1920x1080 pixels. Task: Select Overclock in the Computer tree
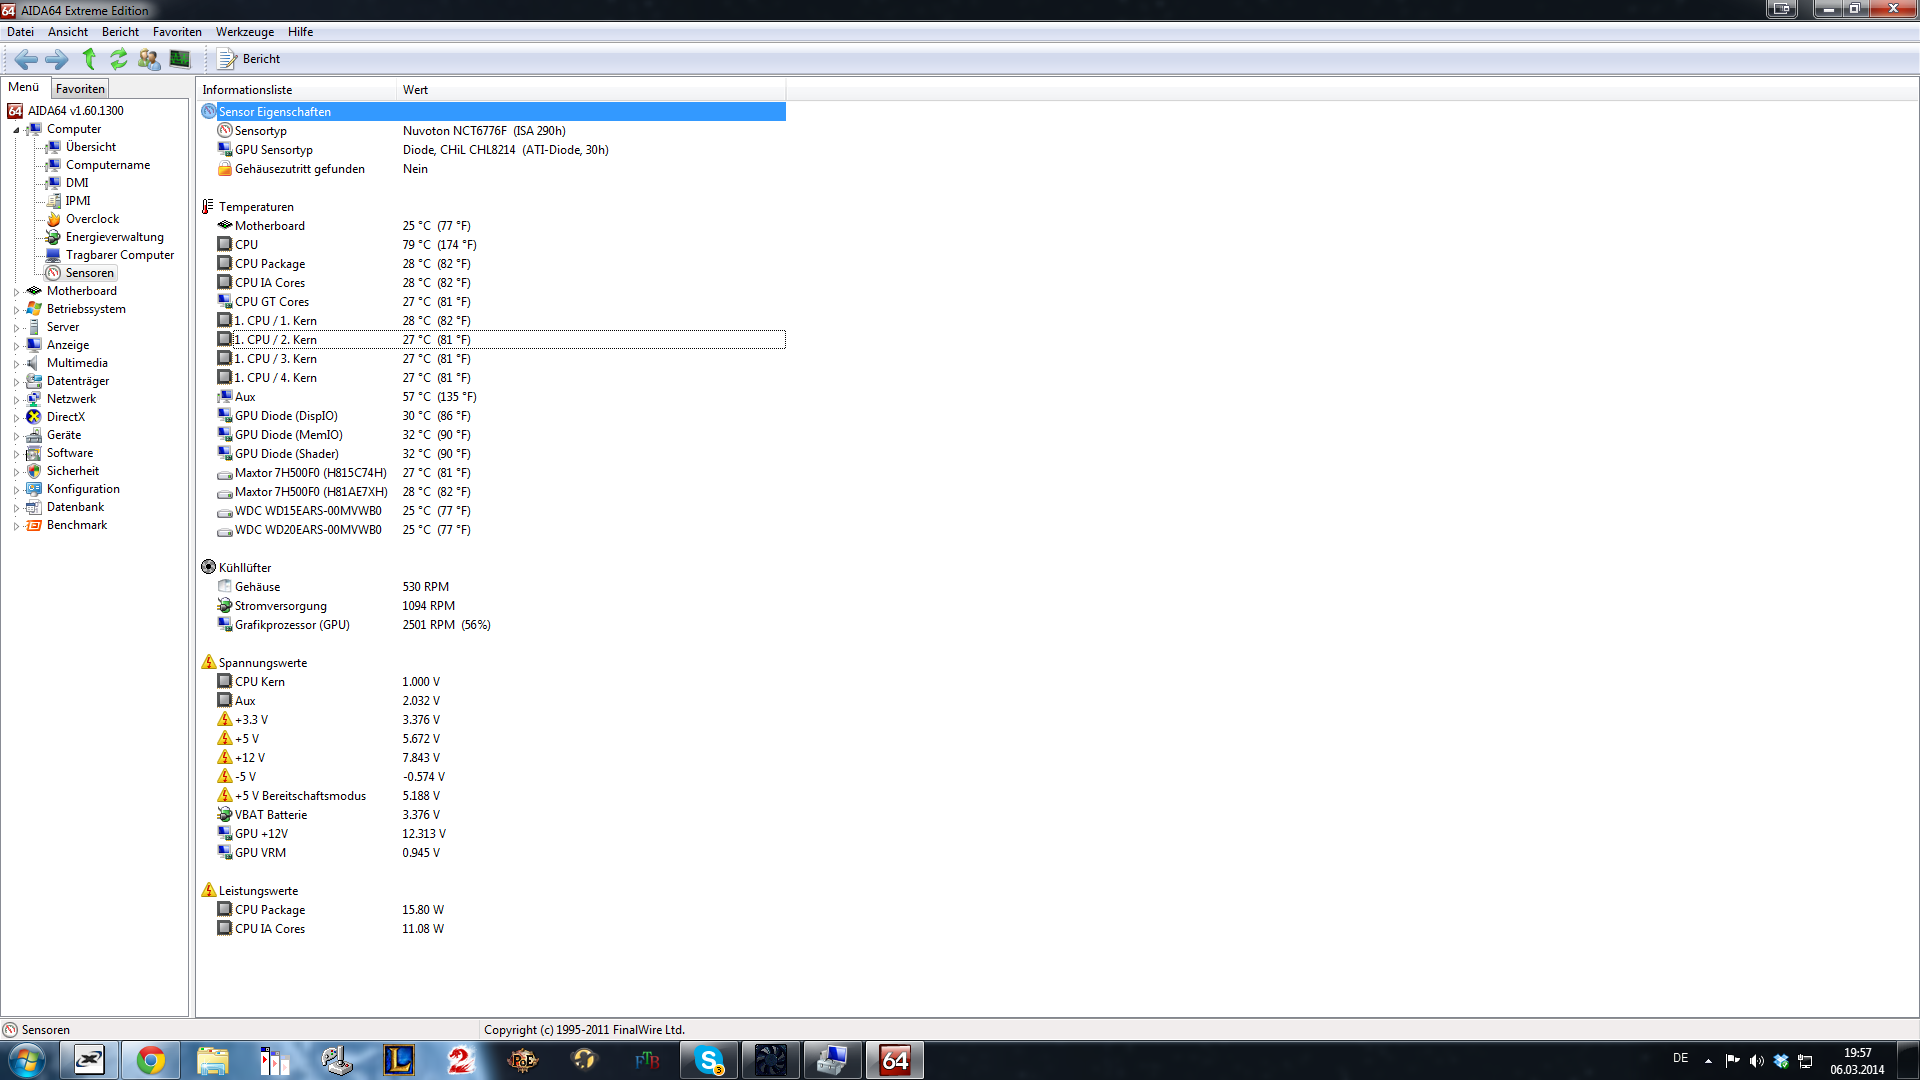click(x=92, y=219)
